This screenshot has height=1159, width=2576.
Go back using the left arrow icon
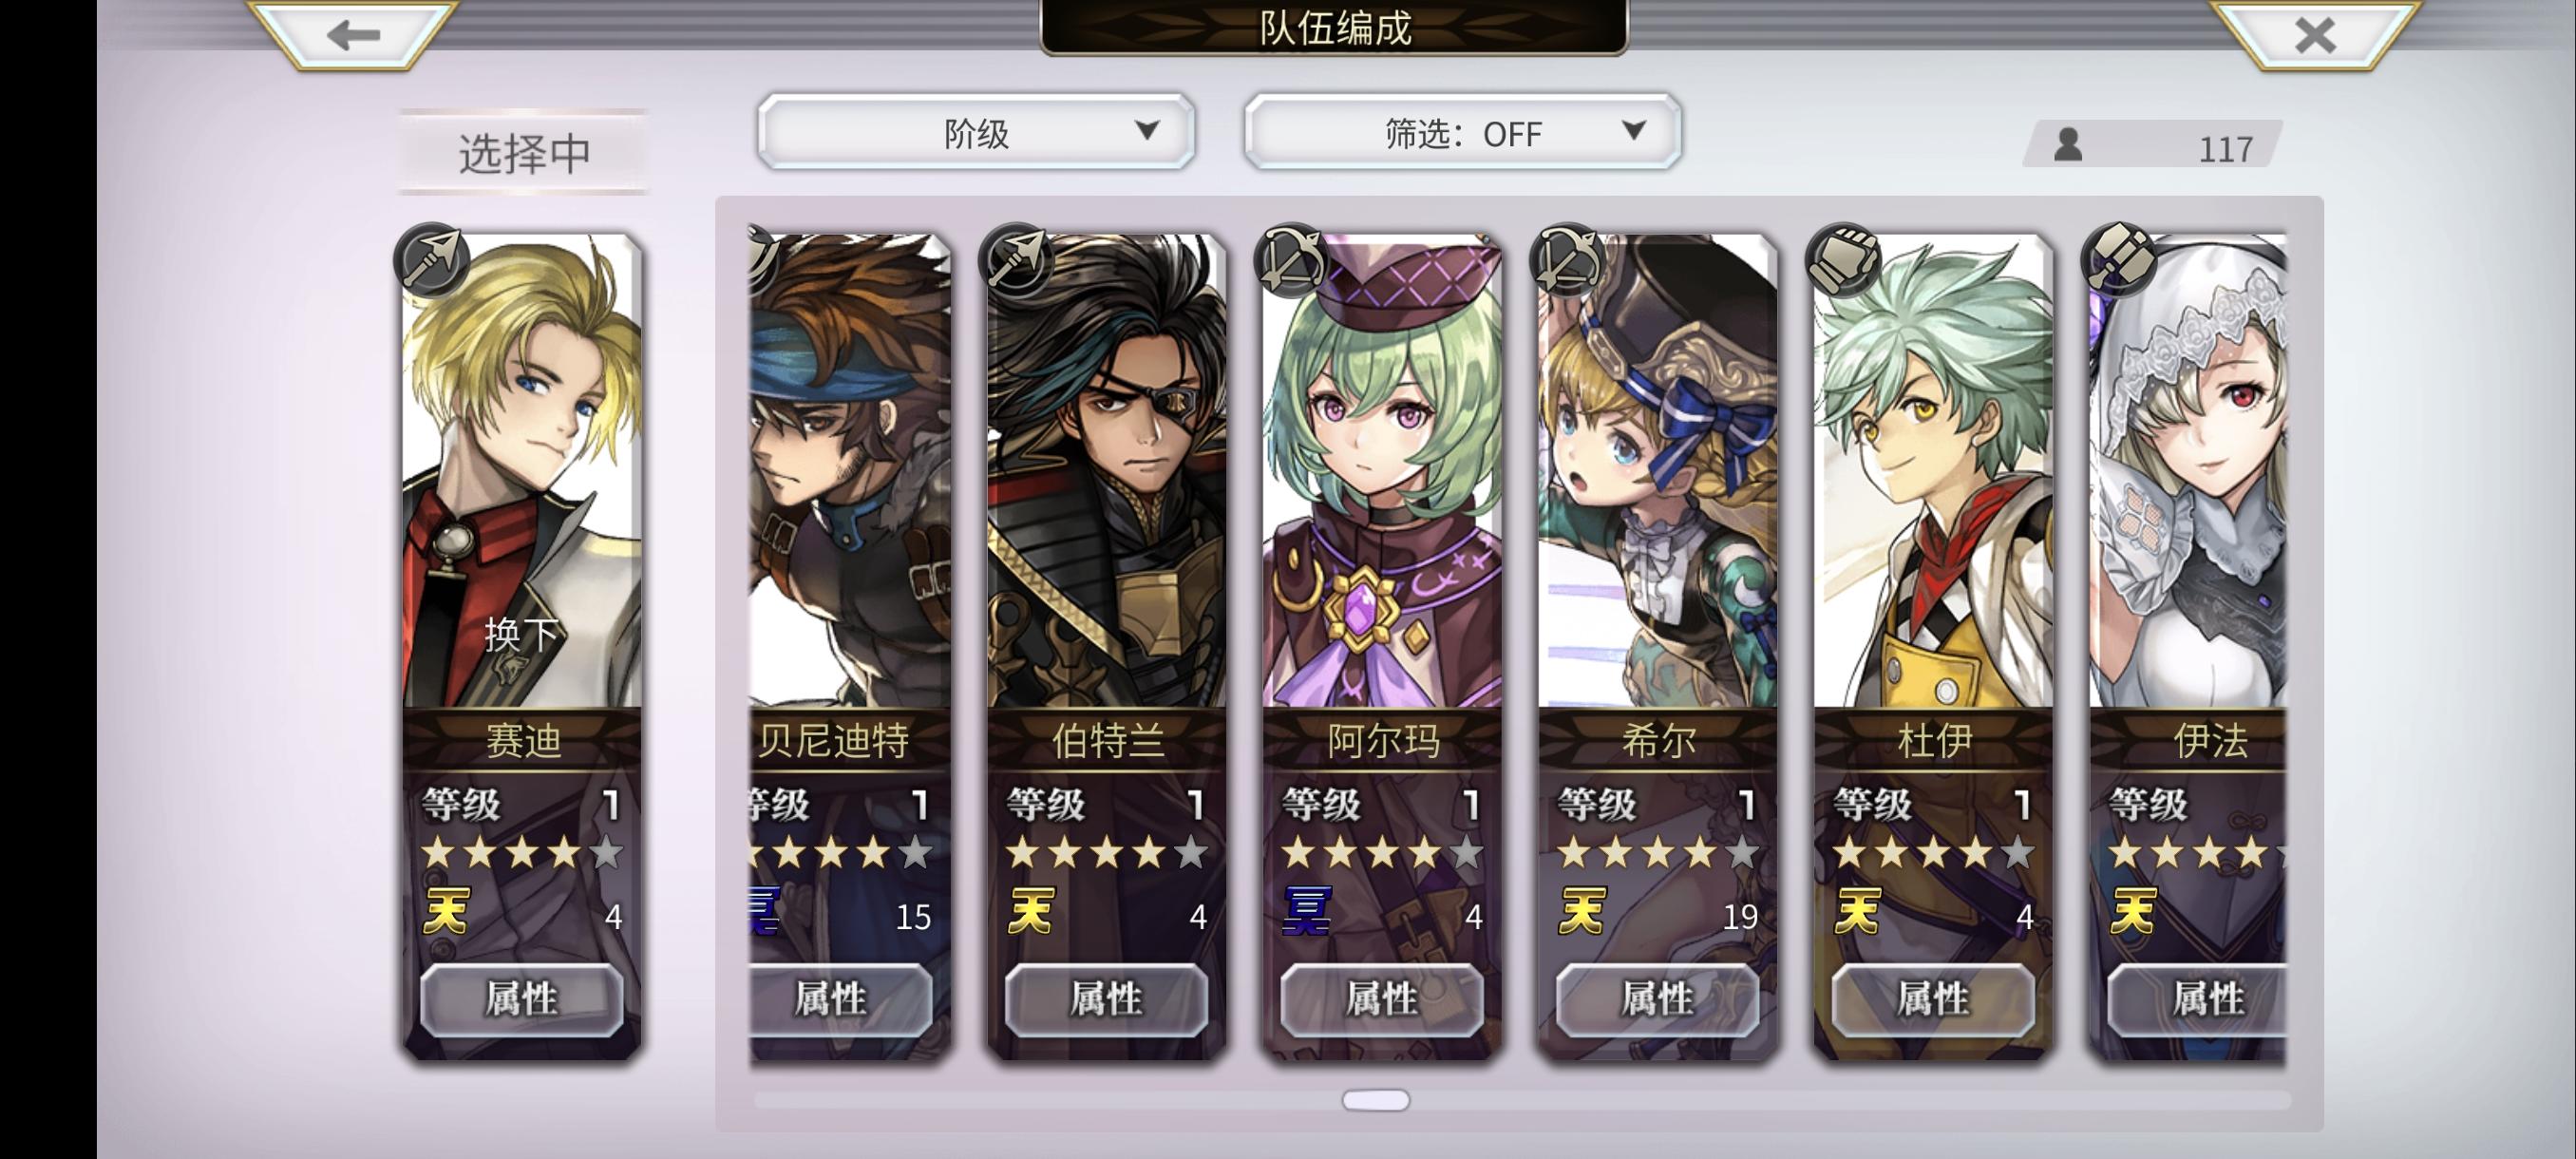[353, 35]
